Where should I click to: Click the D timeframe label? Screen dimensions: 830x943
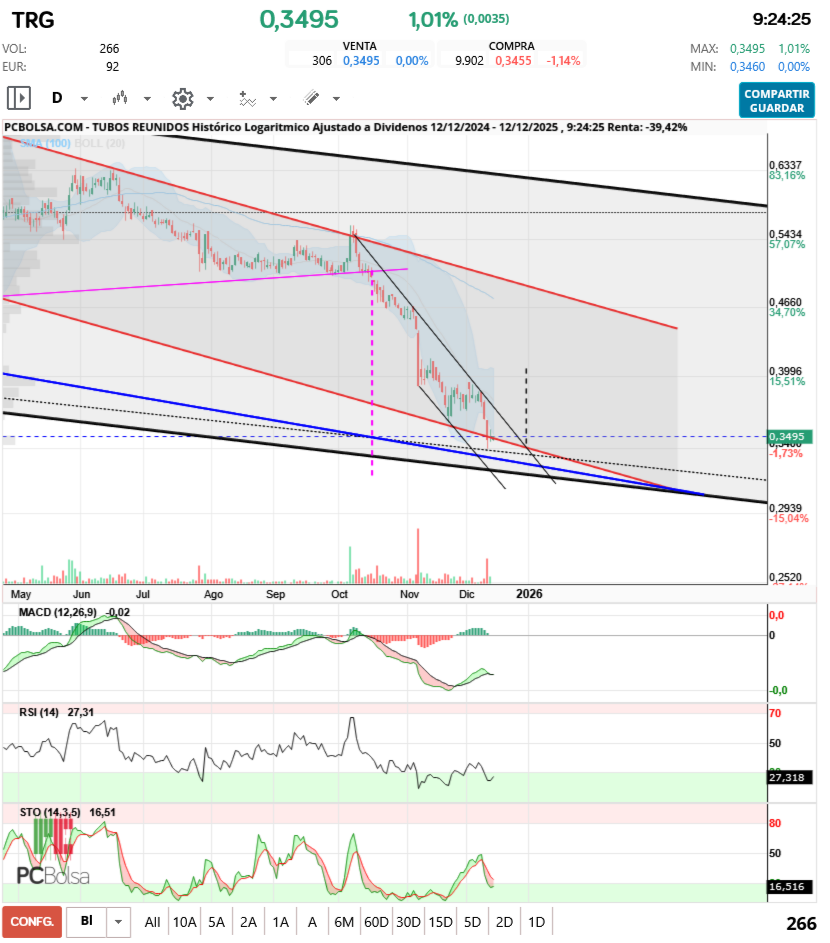57,98
